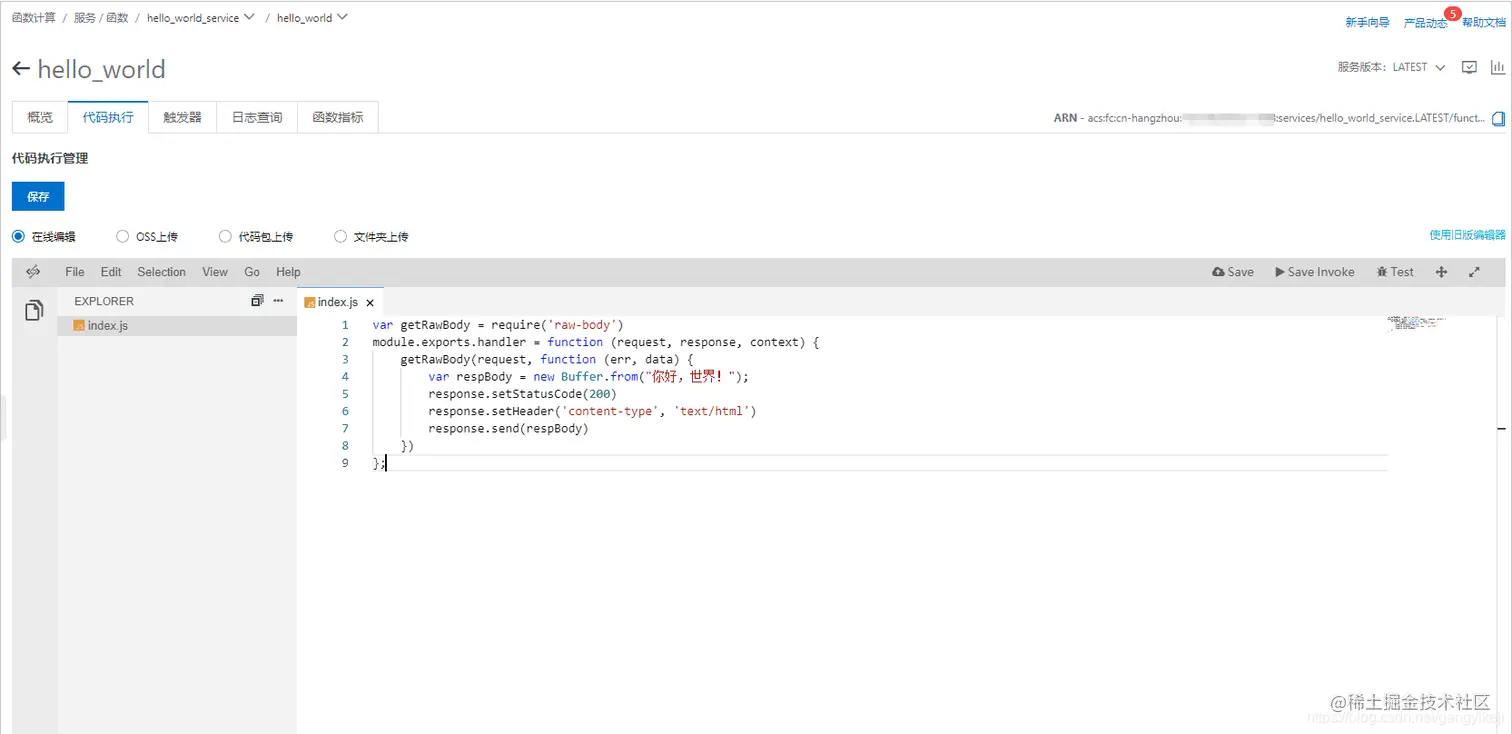Screen dimensions: 1512x734
Task: Open the Explorer more actions ellipsis
Action: 279,301
